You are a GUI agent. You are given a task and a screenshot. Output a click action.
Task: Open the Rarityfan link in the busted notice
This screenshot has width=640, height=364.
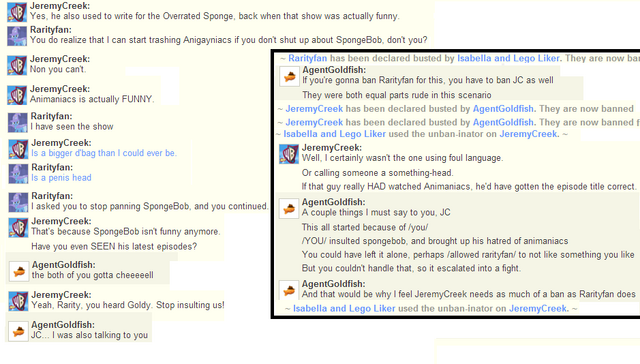pyautogui.click(x=308, y=58)
